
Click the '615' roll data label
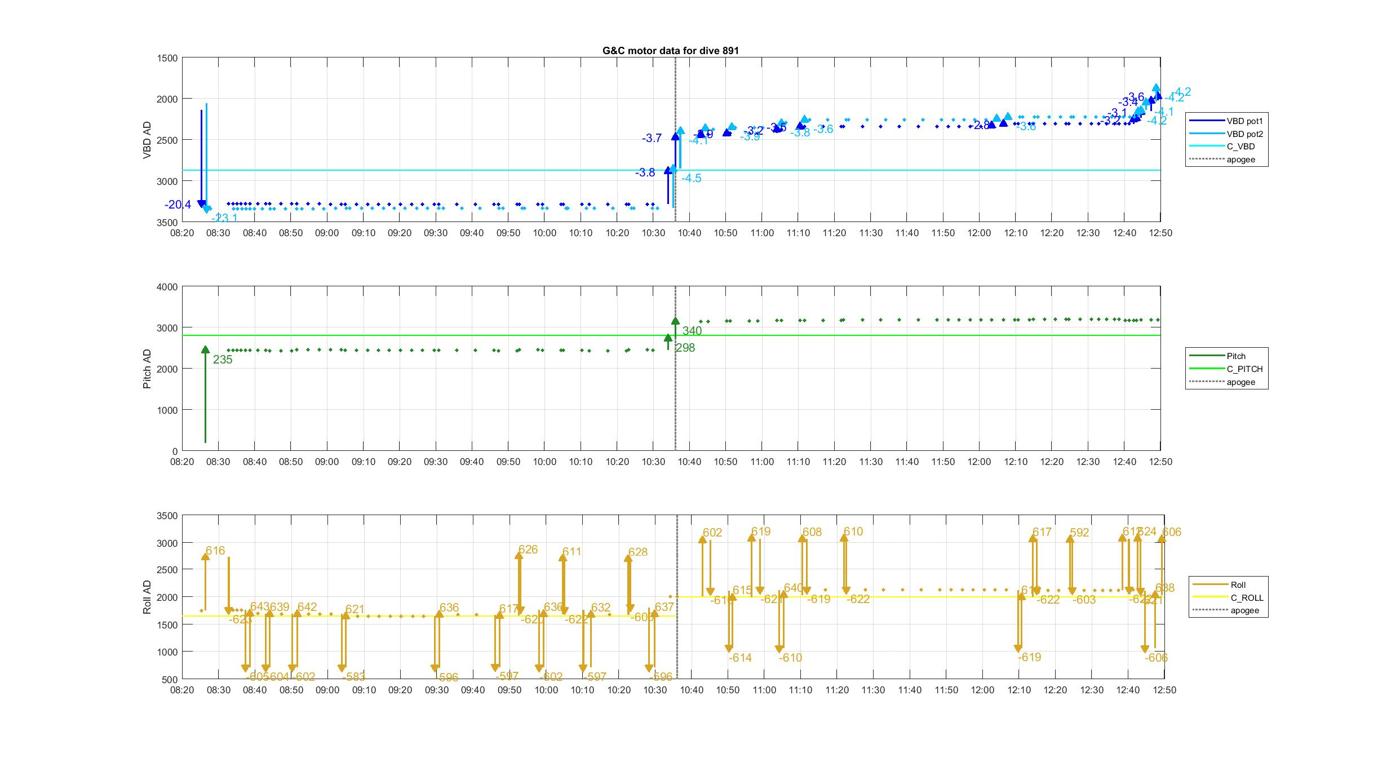point(742,590)
